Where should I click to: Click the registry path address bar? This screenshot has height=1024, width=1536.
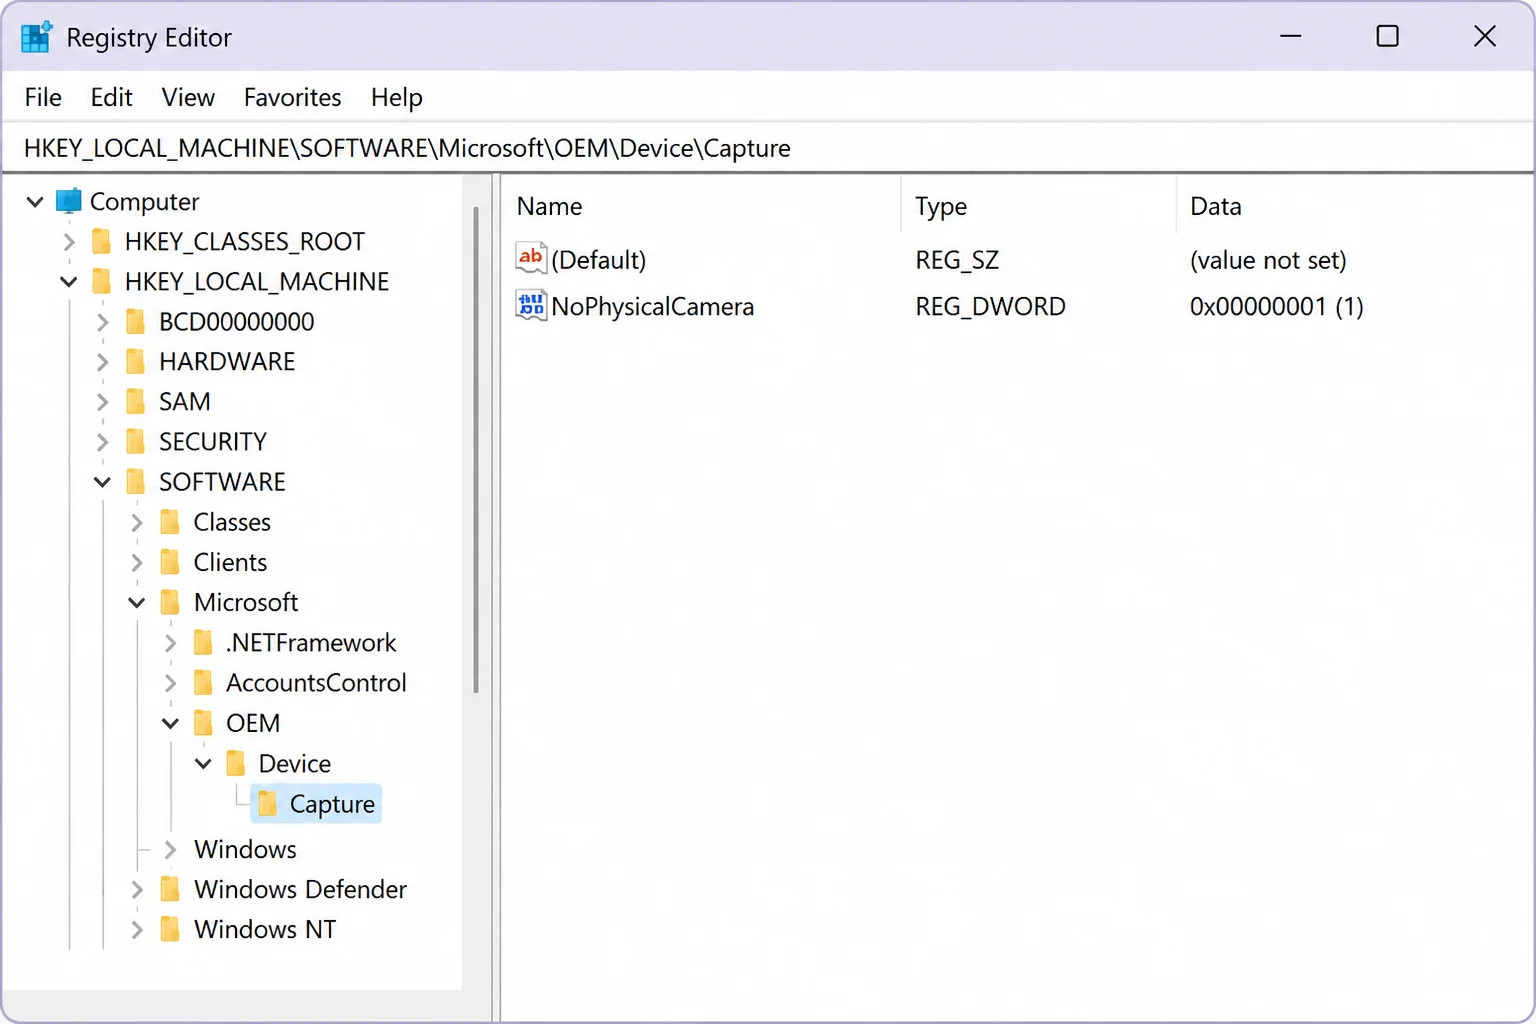768,148
